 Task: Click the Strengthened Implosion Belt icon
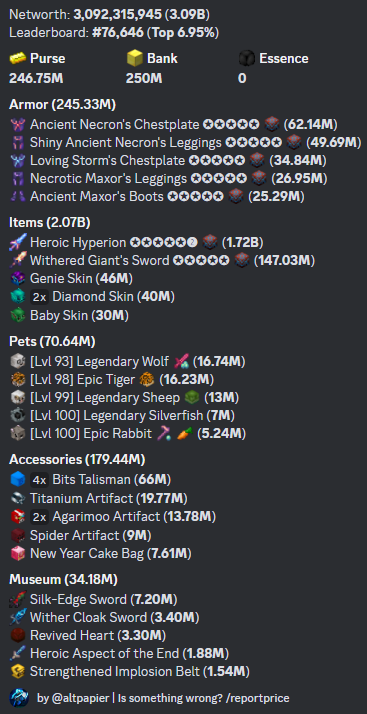click(x=18, y=671)
